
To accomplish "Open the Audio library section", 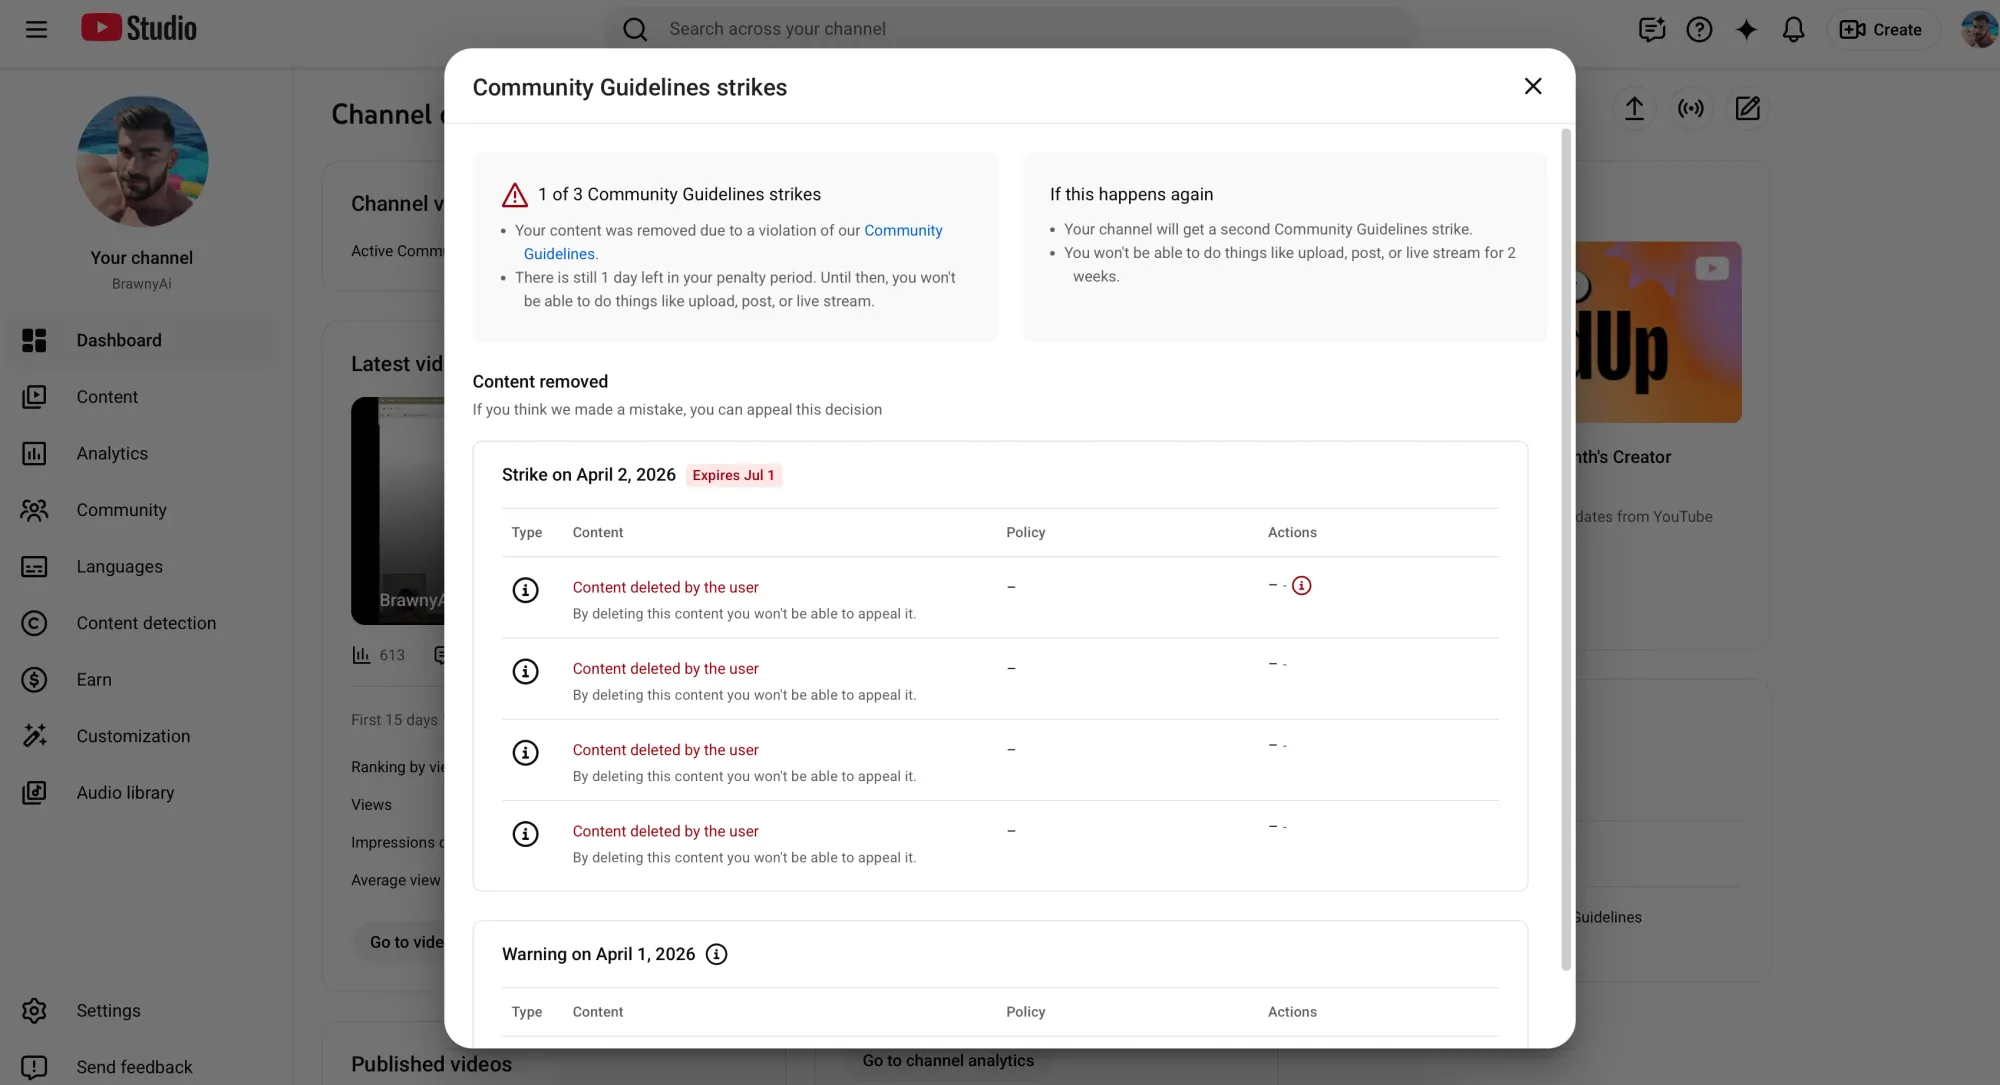I will coord(125,792).
